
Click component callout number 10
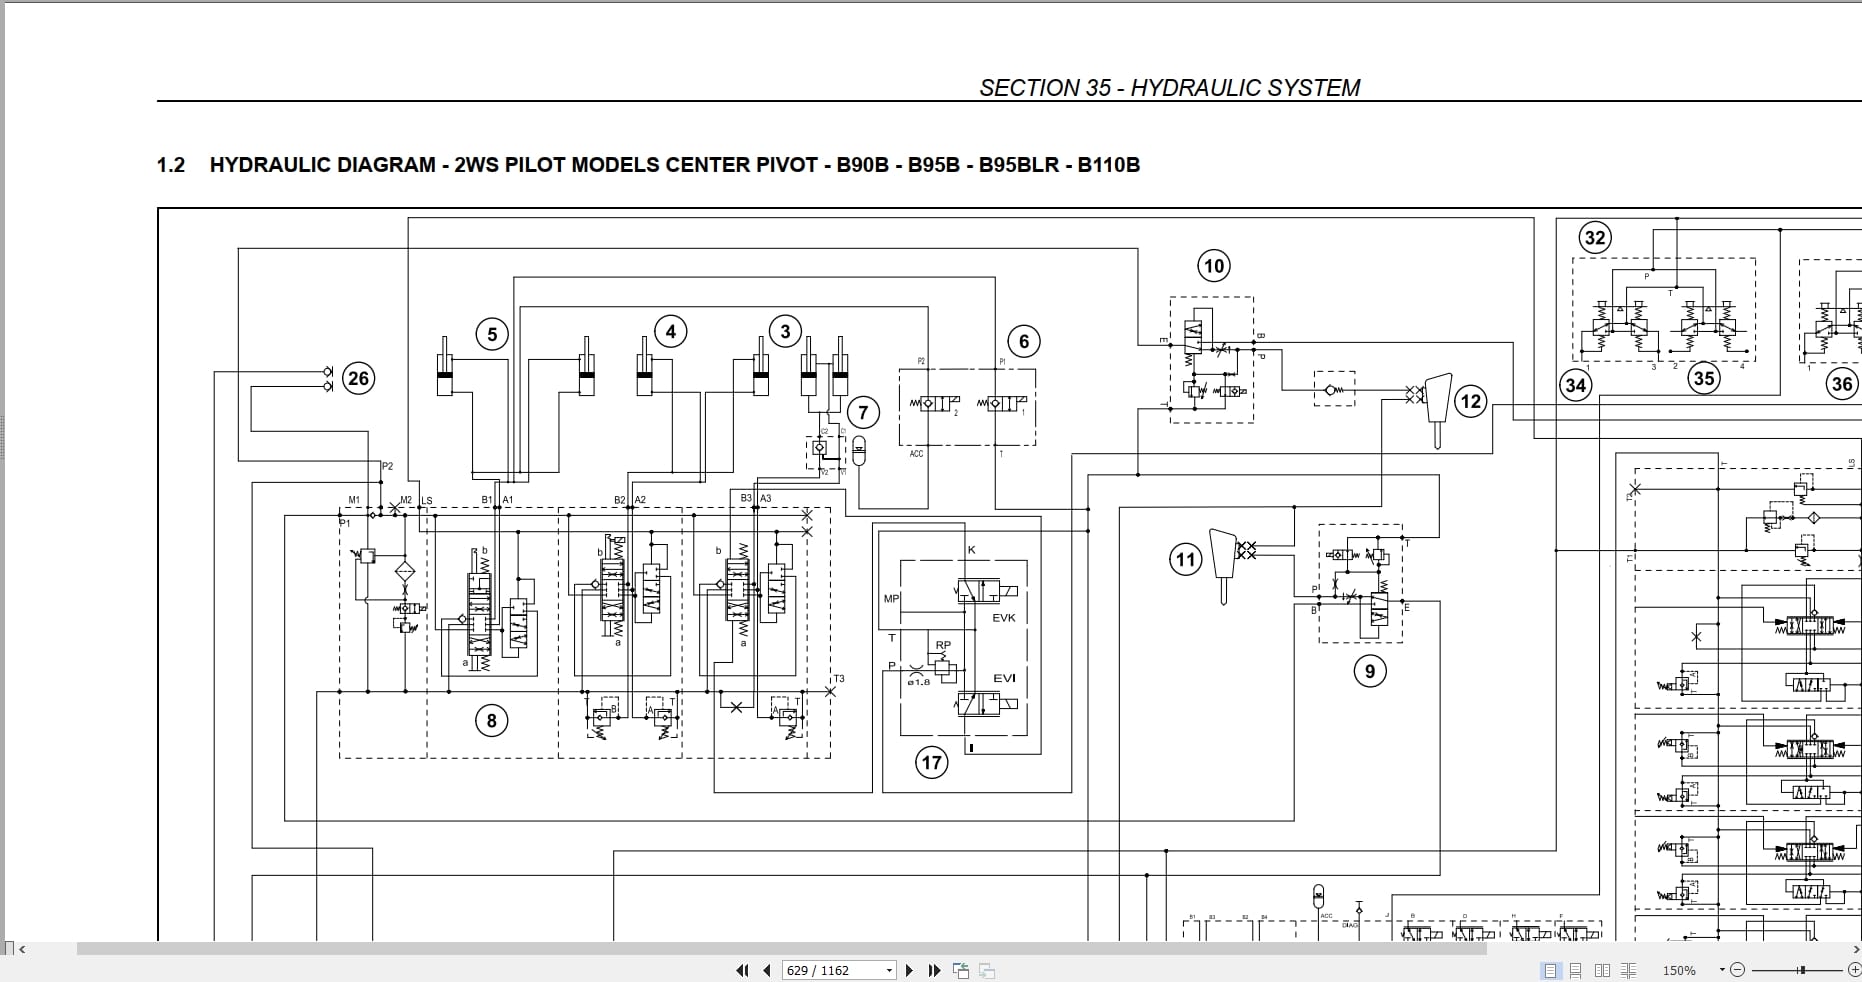1213,266
